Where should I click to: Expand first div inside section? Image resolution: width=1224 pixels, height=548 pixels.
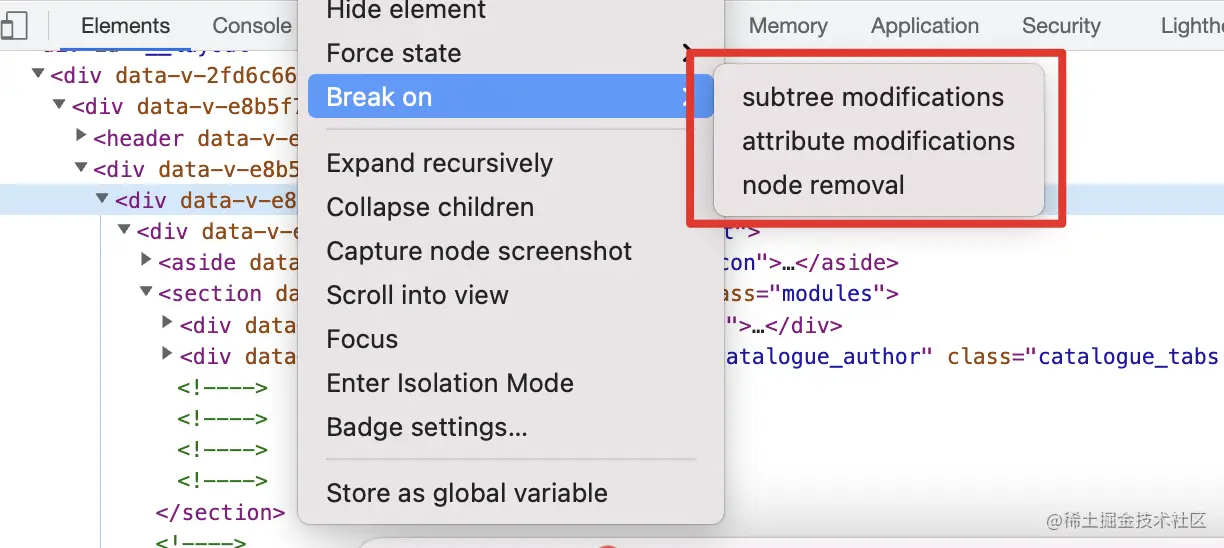click(x=168, y=324)
